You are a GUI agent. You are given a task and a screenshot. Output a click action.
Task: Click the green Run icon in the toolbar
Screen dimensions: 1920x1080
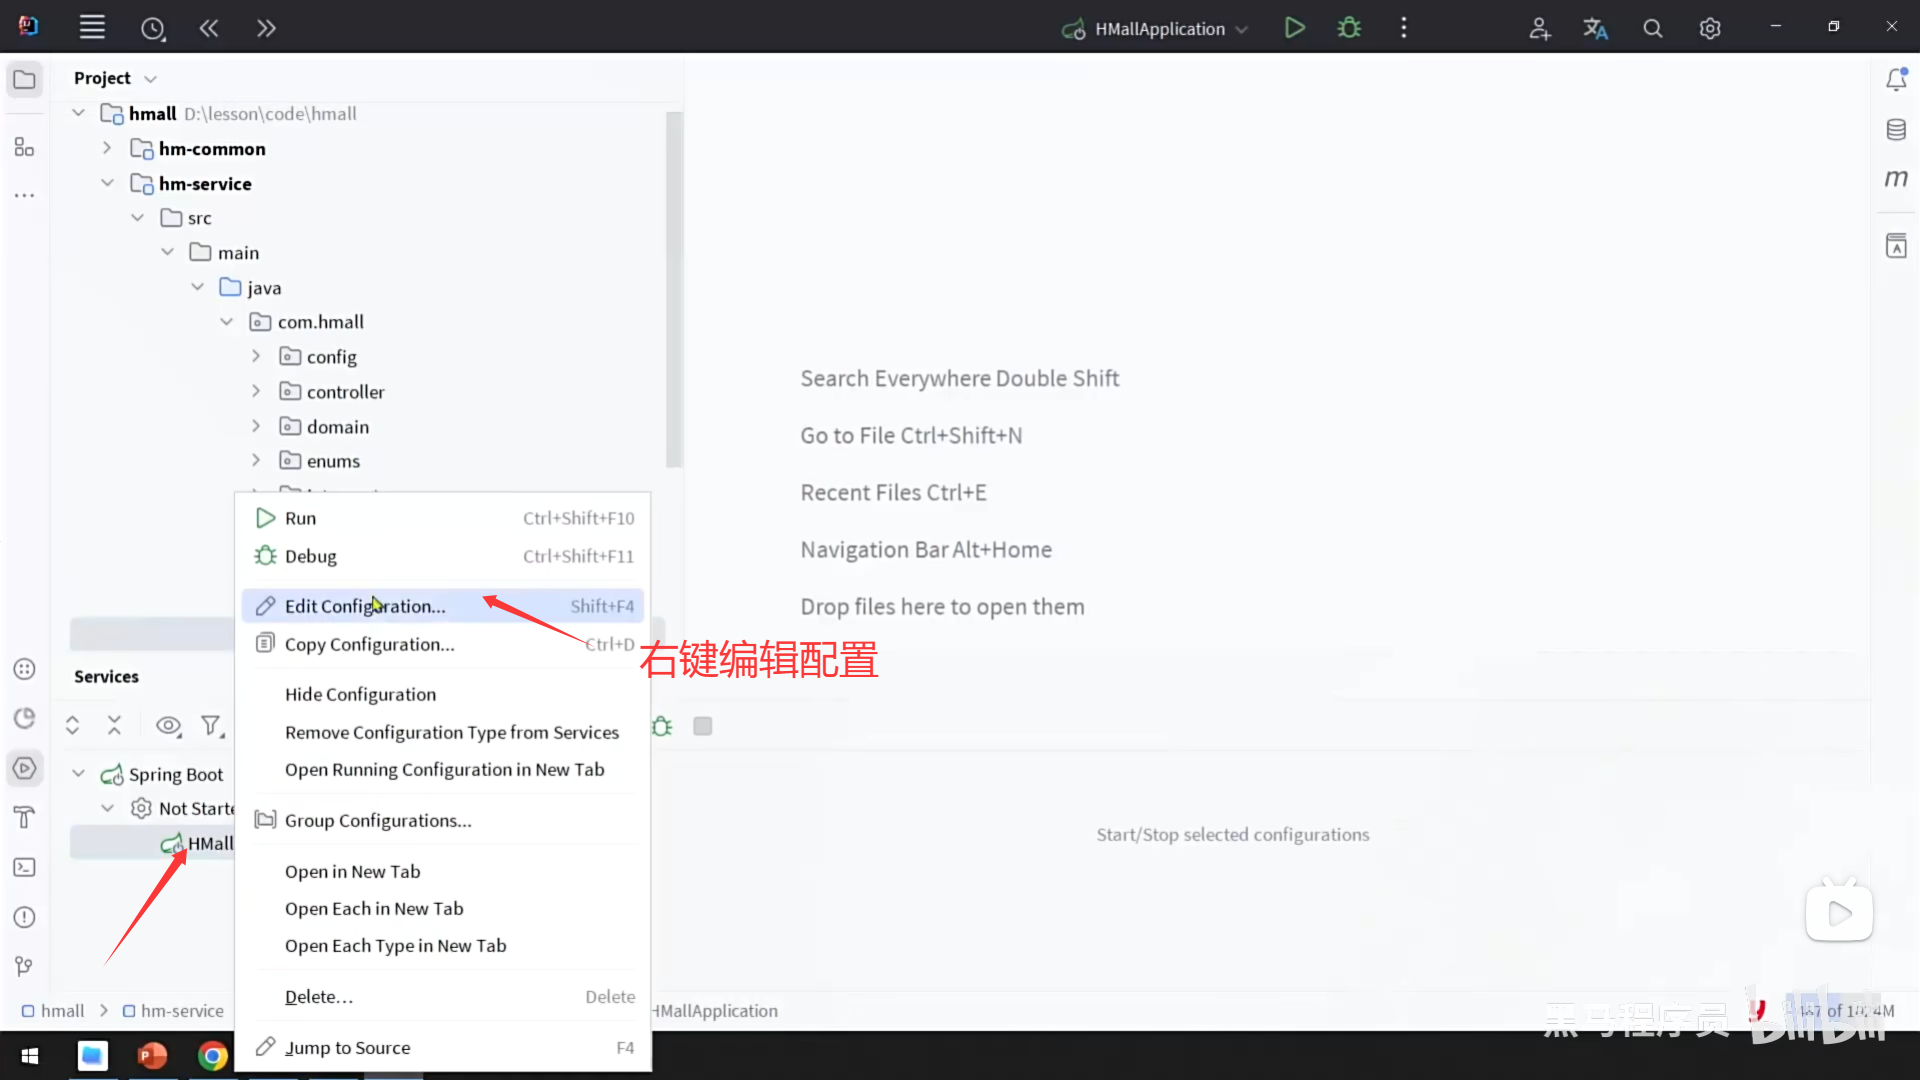tap(1294, 27)
